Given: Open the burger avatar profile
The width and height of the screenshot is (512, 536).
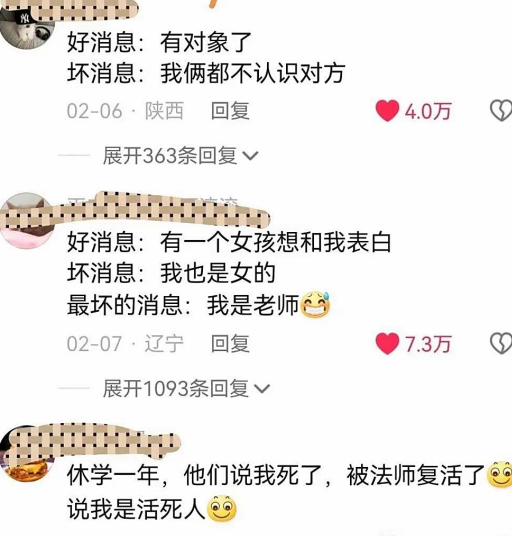Looking at the screenshot, I should (x=27, y=453).
